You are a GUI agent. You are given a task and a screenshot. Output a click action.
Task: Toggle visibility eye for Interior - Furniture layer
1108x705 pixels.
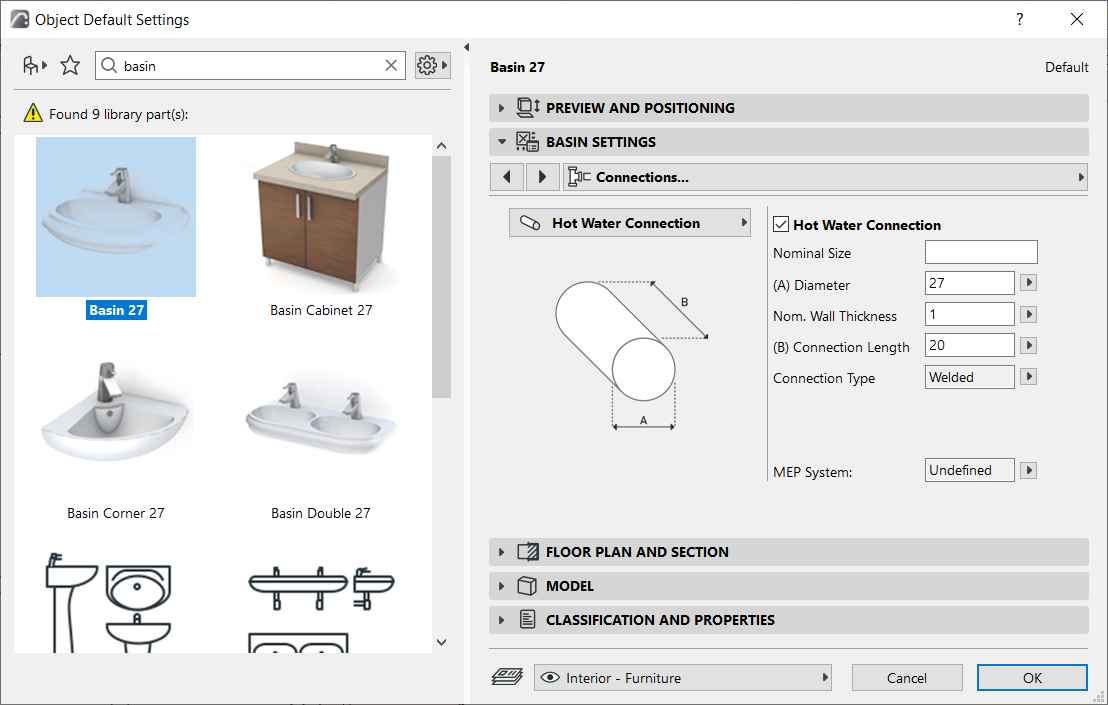click(x=551, y=677)
